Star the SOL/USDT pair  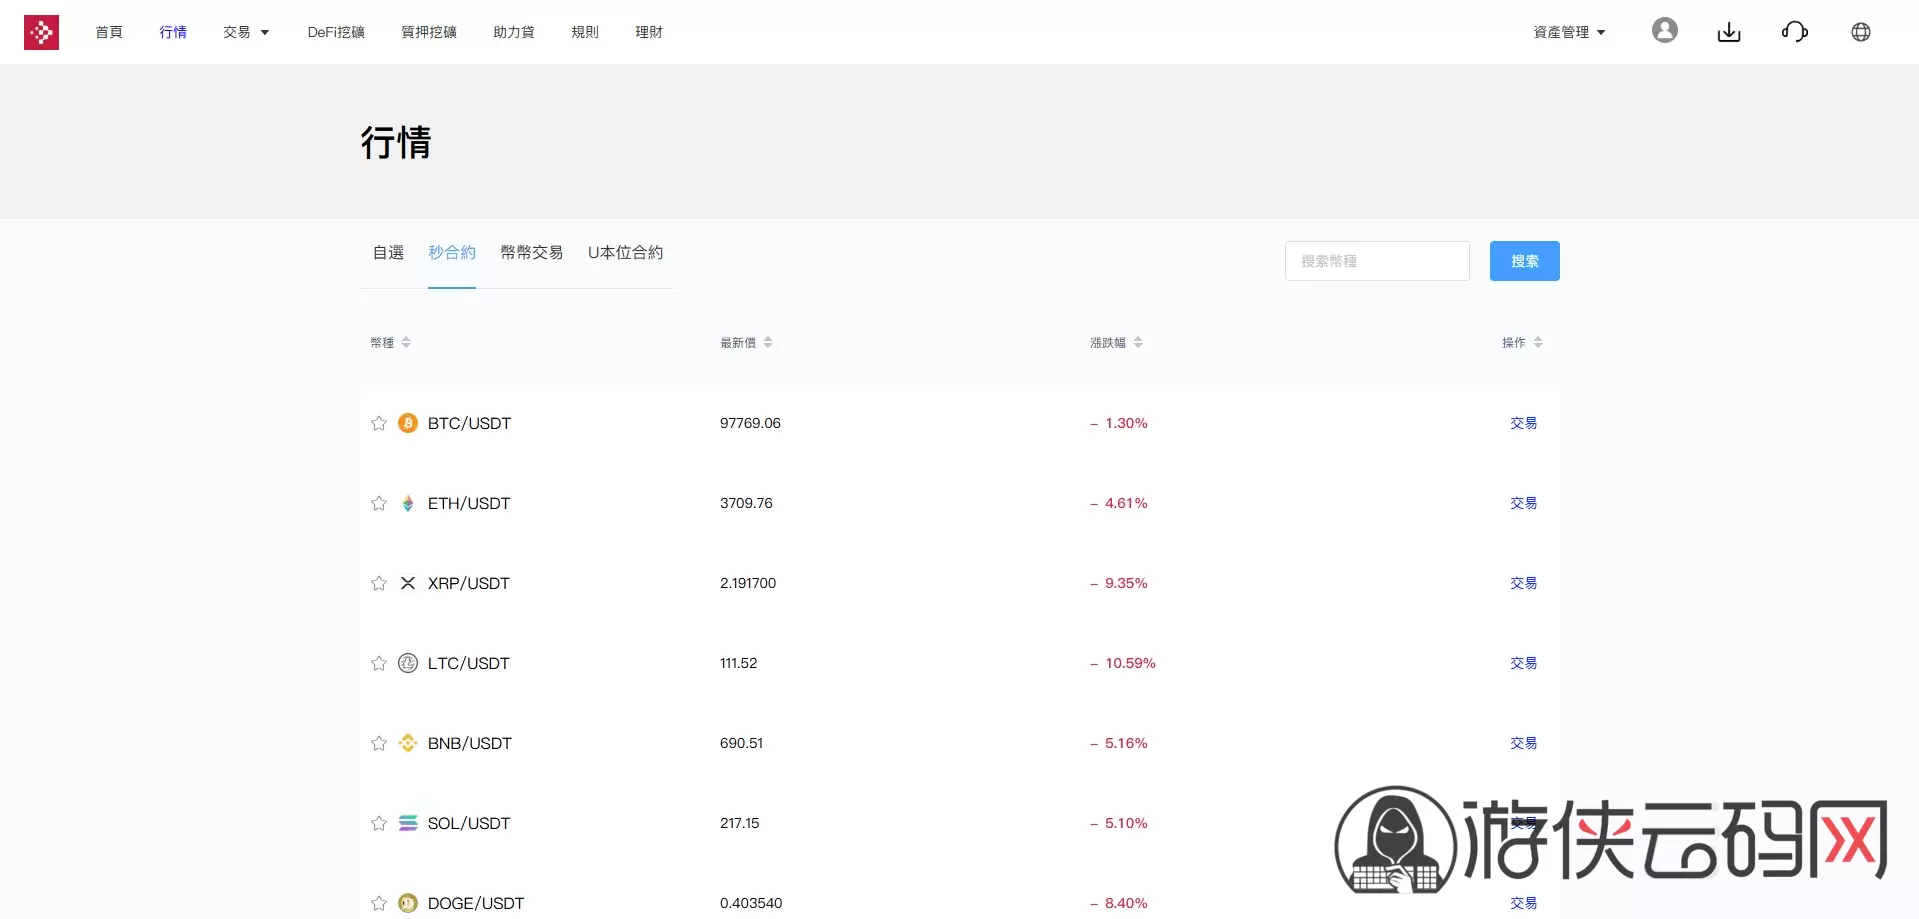click(378, 823)
